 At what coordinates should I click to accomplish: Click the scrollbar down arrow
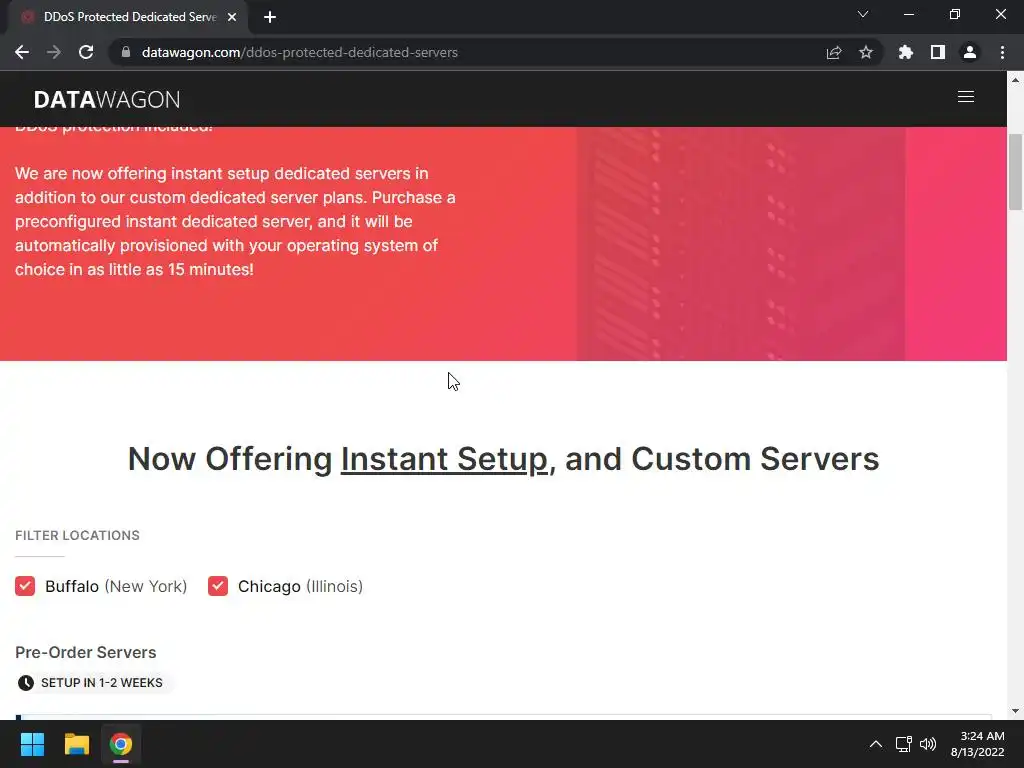1015,711
